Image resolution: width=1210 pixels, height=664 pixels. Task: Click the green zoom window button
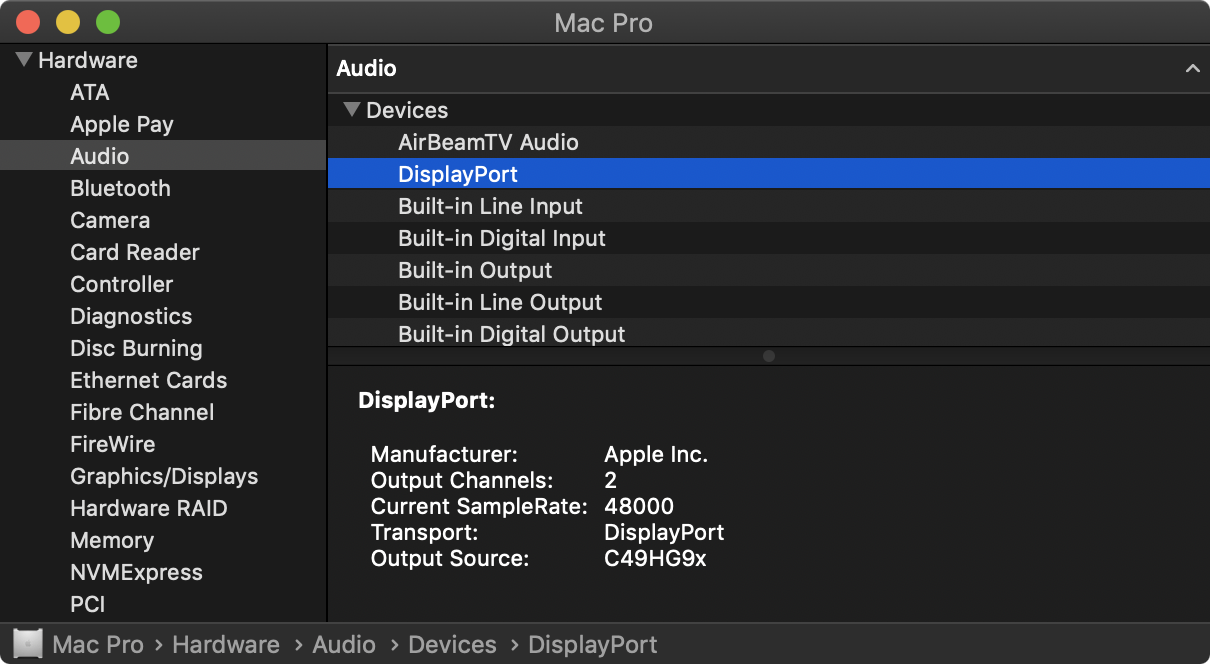[107, 22]
